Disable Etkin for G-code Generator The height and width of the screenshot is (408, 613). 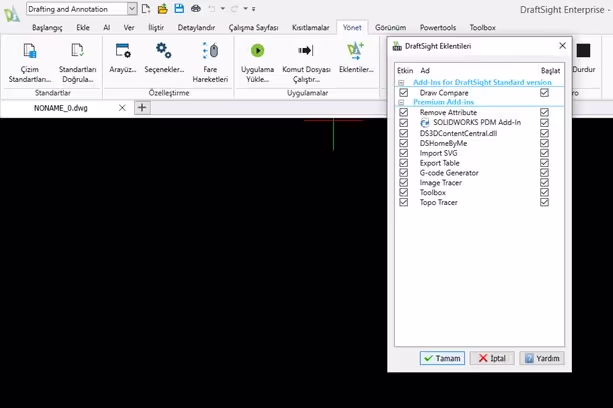click(404, 173)
